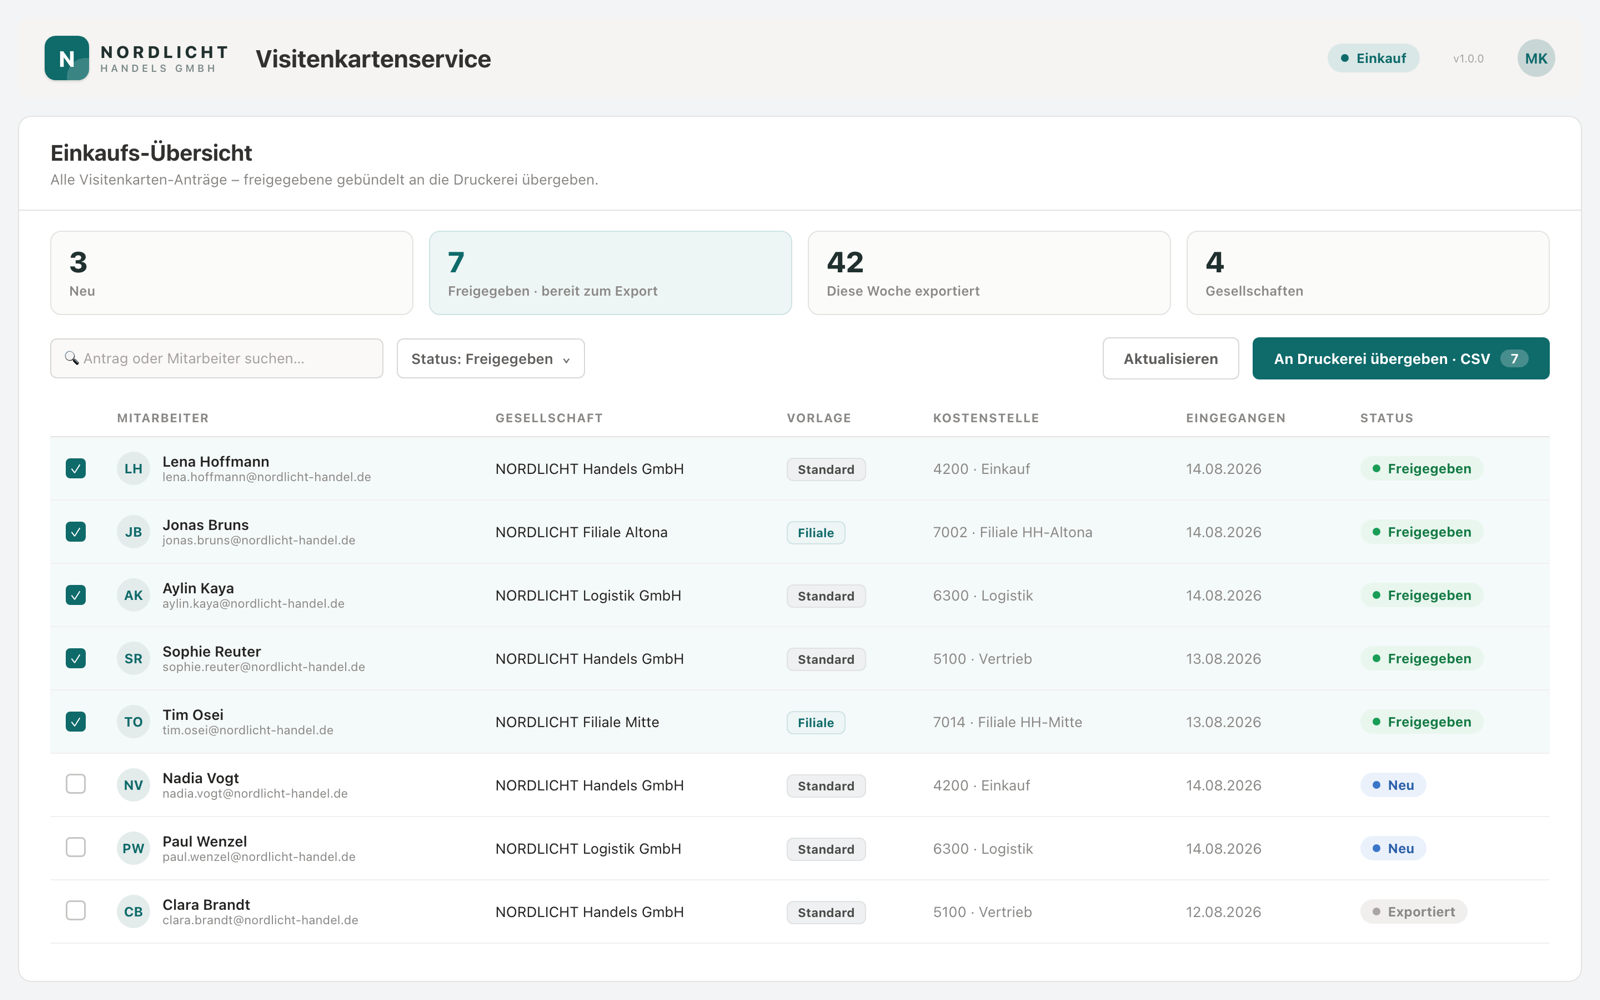Uncheck the Lena Hoffmann row checkbox
The height and width of the screenshot is (1000, 1600).
[76, 468]
